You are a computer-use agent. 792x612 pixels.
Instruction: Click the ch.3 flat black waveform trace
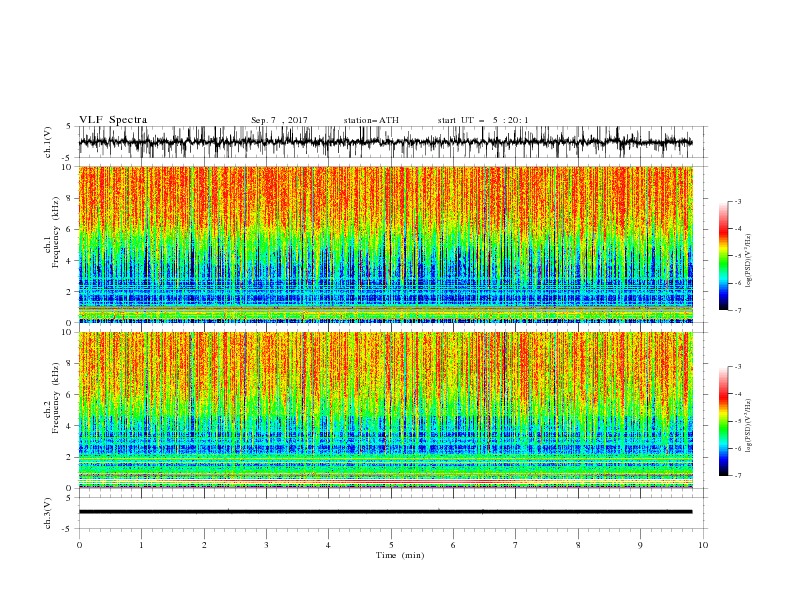385,512
